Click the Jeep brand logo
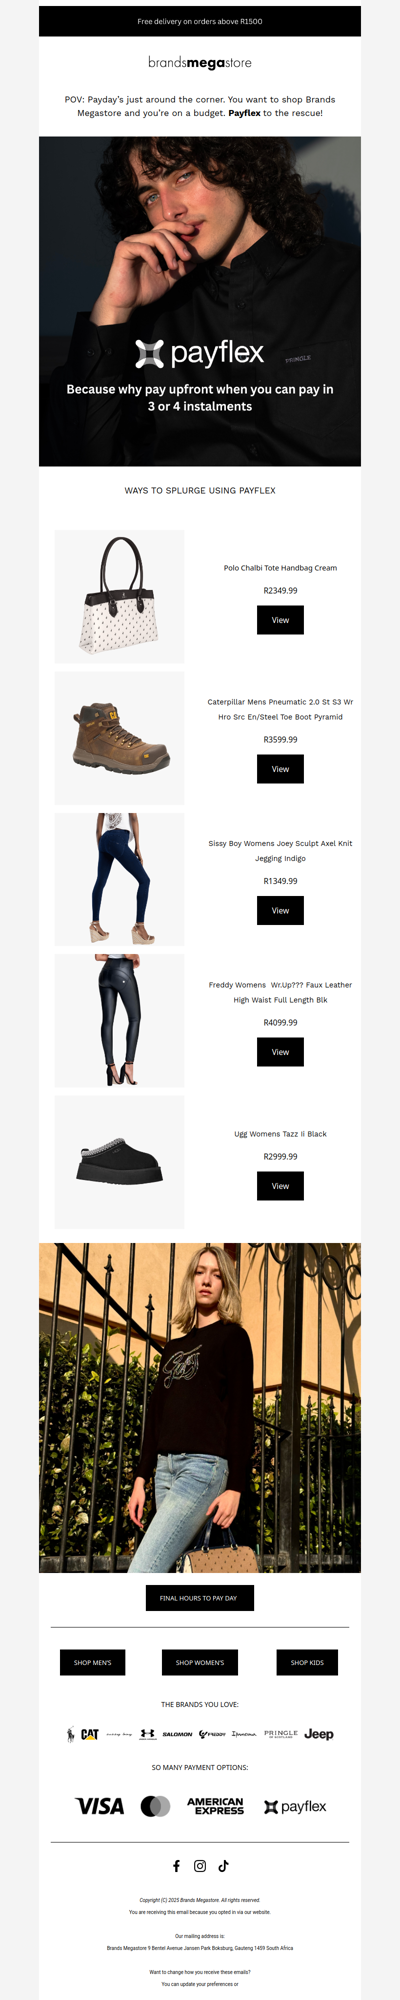 tap(319, 1734)
